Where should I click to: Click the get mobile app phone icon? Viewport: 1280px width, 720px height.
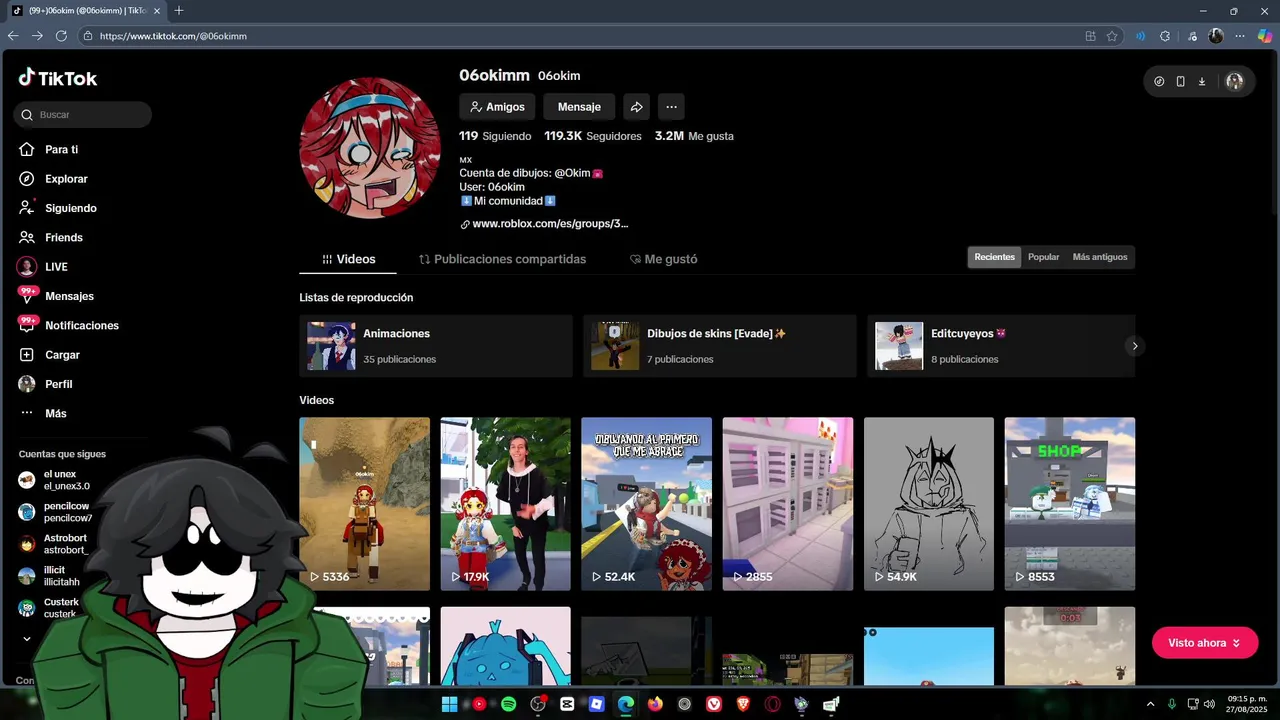[1180, 82]
